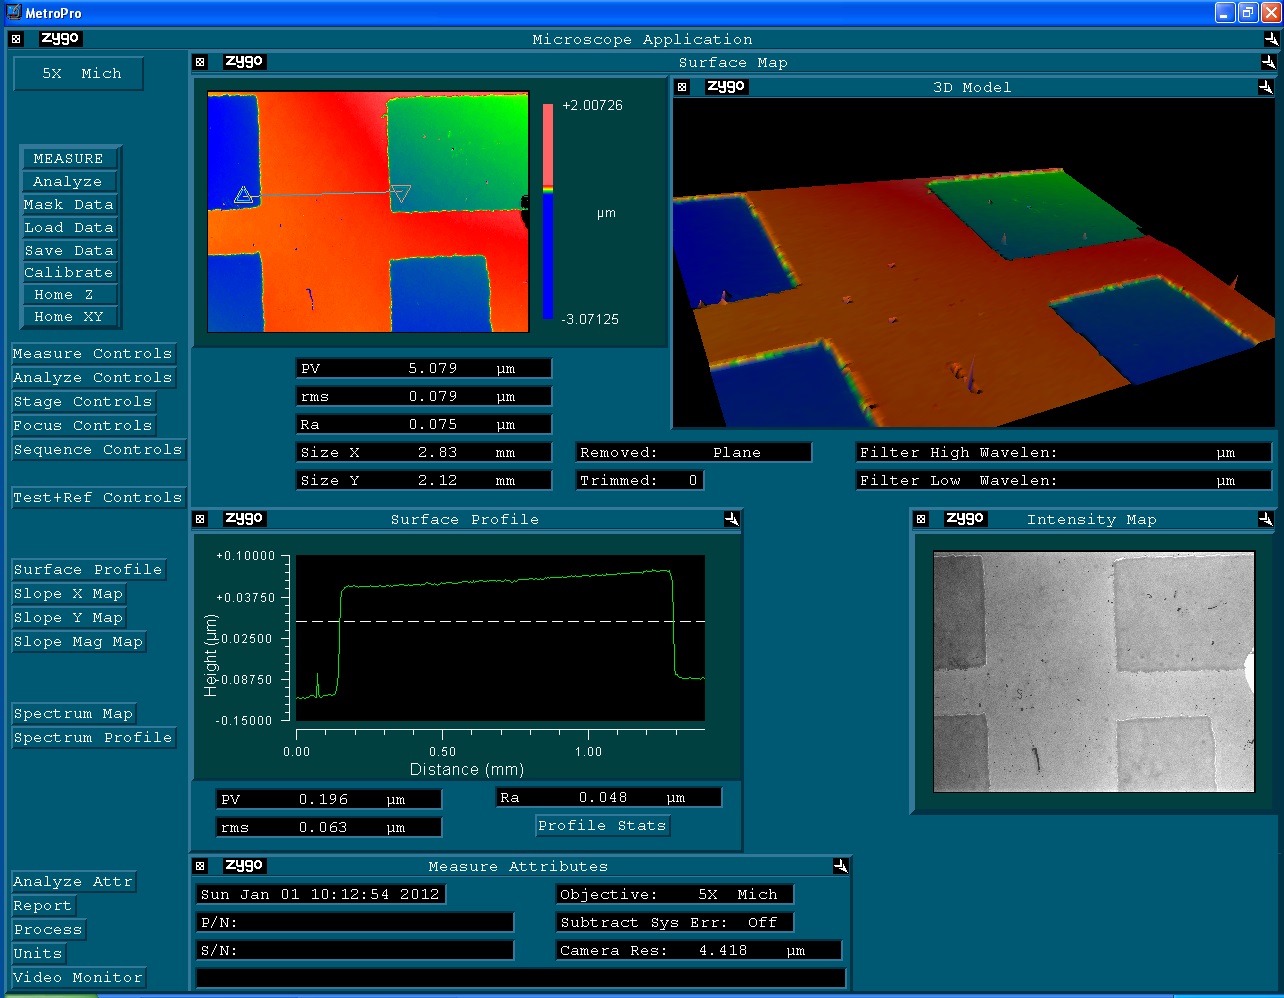Click the P/N input field
This screenshot has height=998, width=1284.
355,922
